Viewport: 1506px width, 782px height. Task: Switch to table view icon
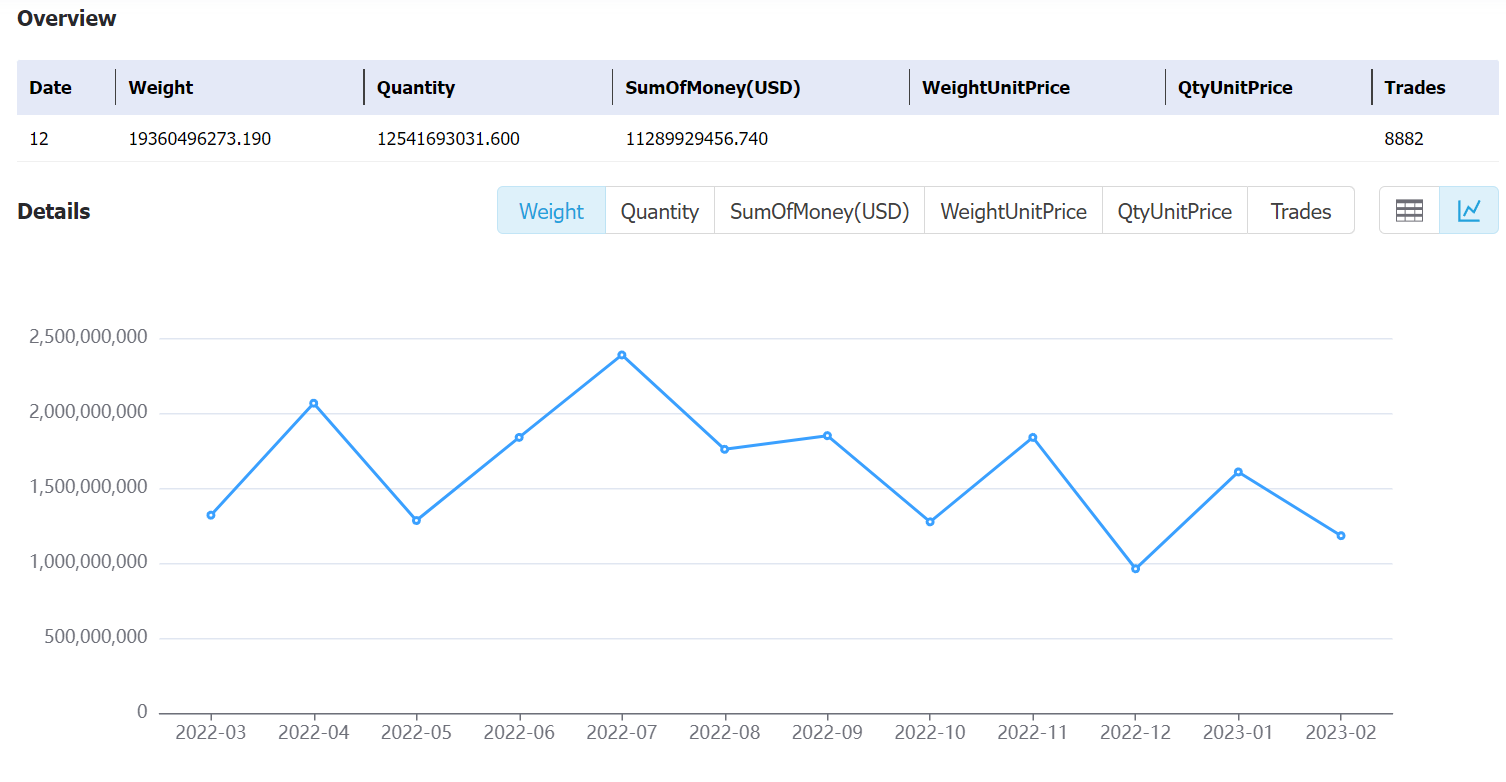click(x=1409, y=210)
